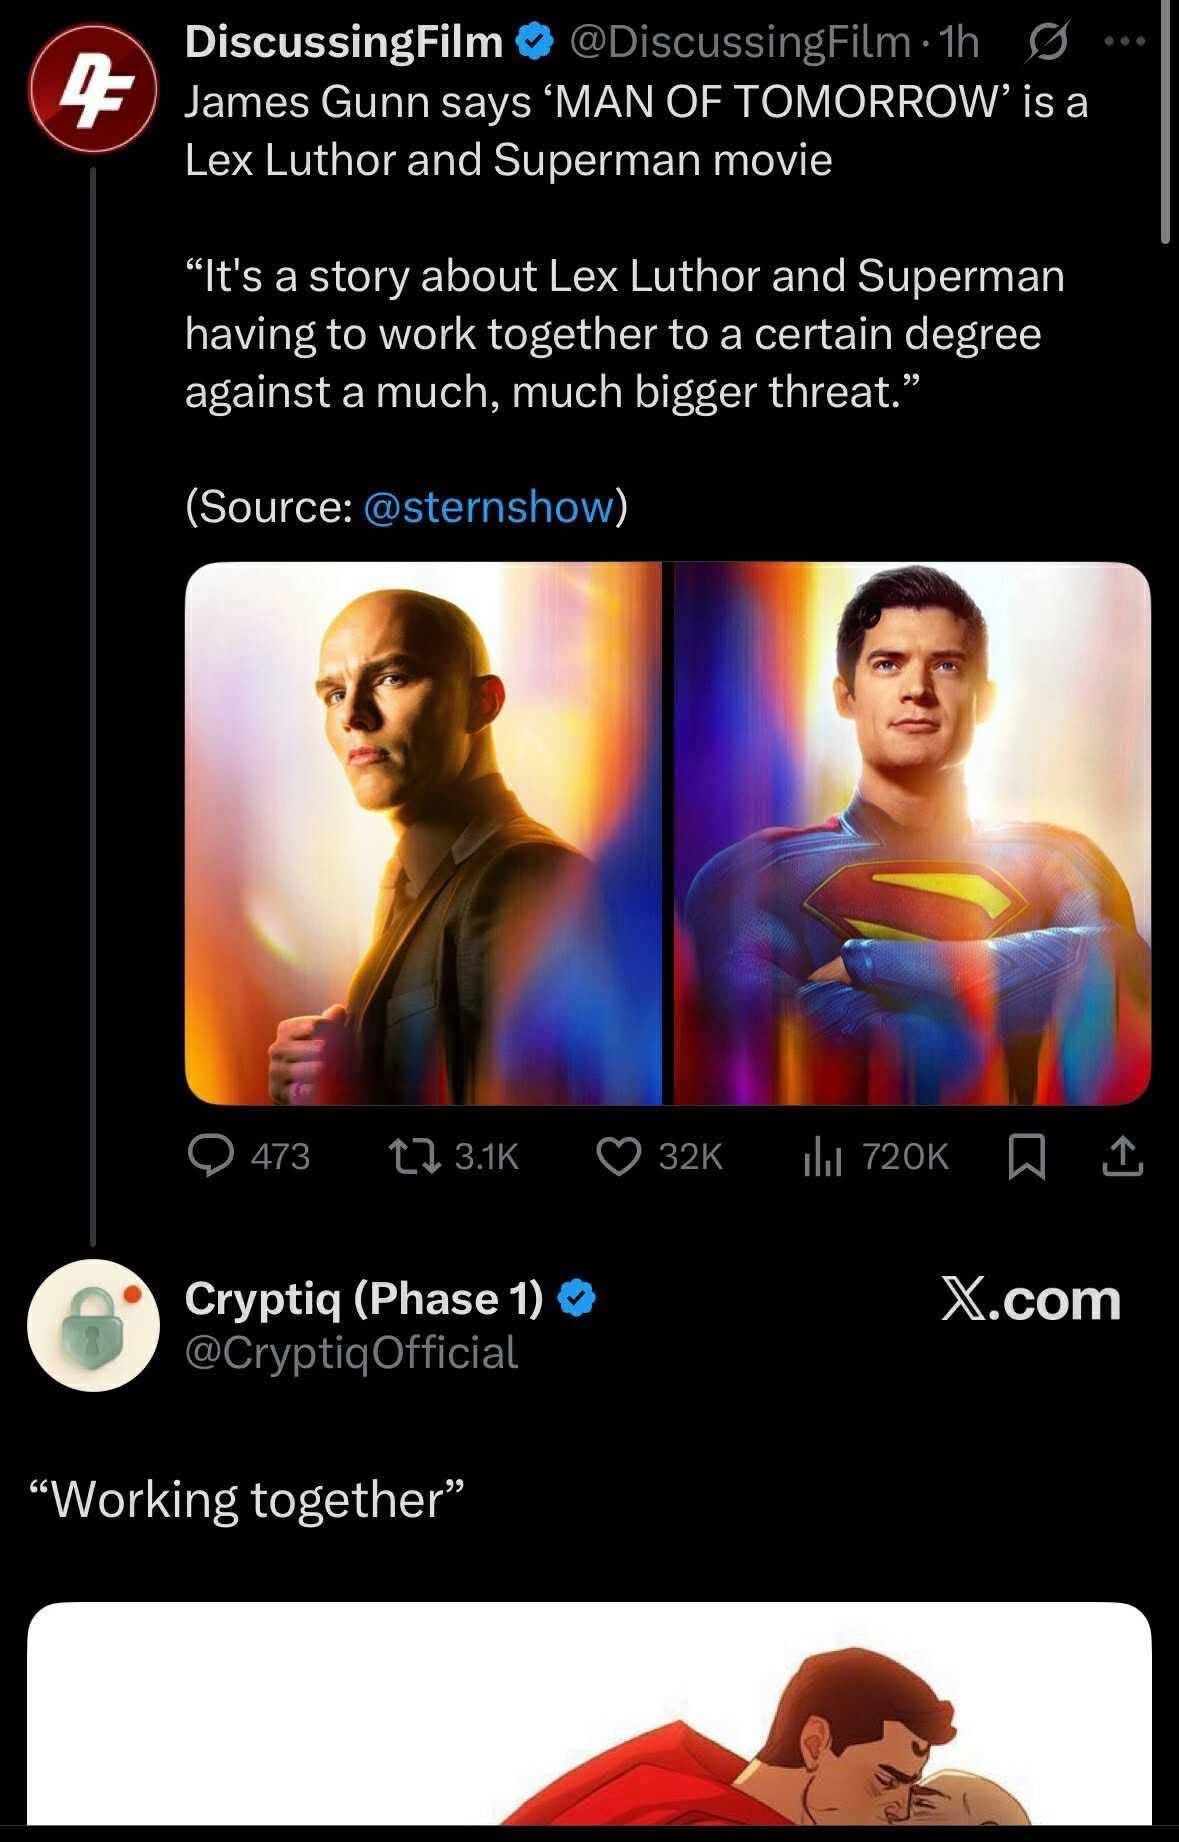Open DiscussingFilm display name profile
The width and height of the screenshot is (1179, 1842).
(x=344, y=42)
